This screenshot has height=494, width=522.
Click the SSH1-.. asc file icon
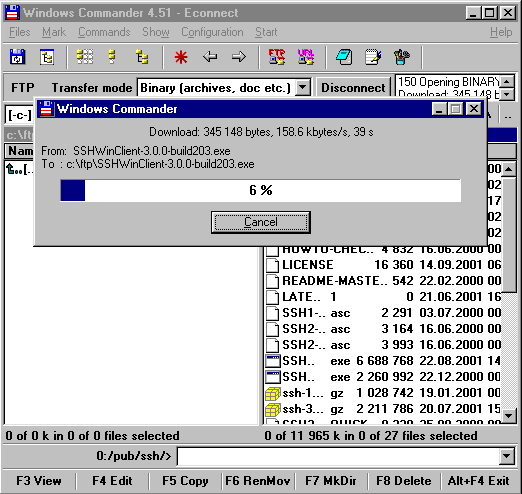[272, 313]
